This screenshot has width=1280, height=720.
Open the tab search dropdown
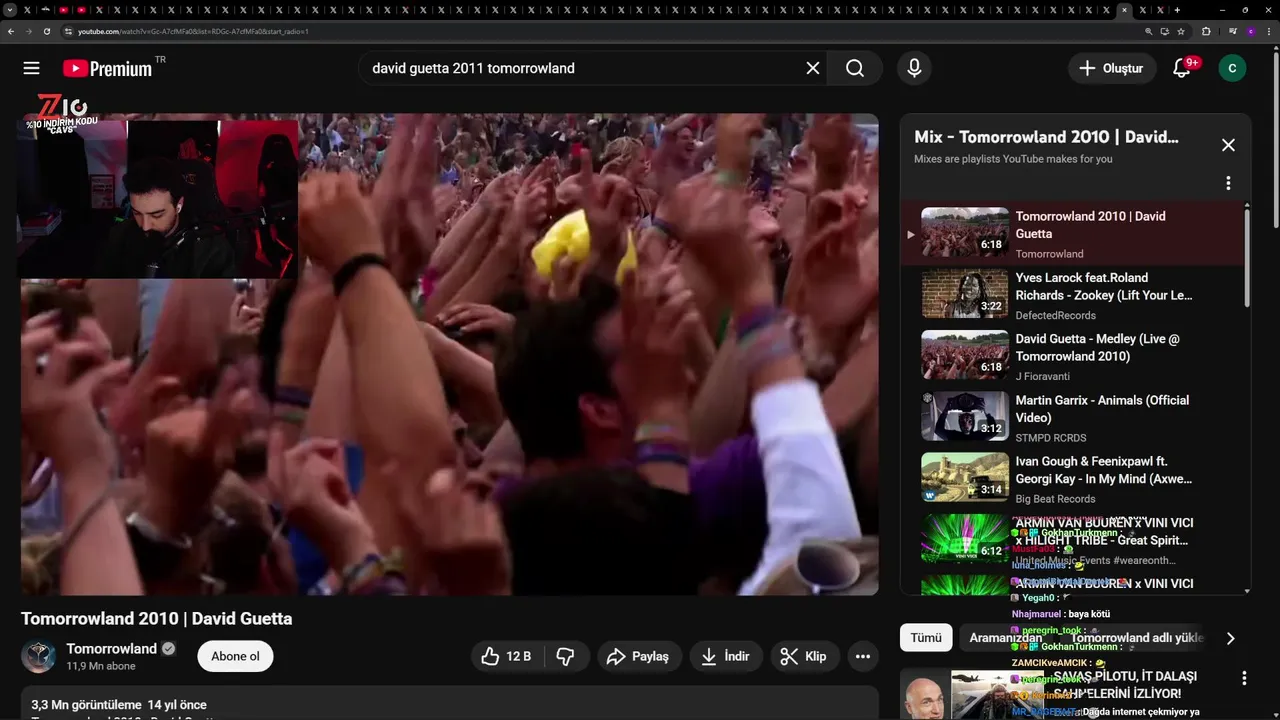point(10,9)
